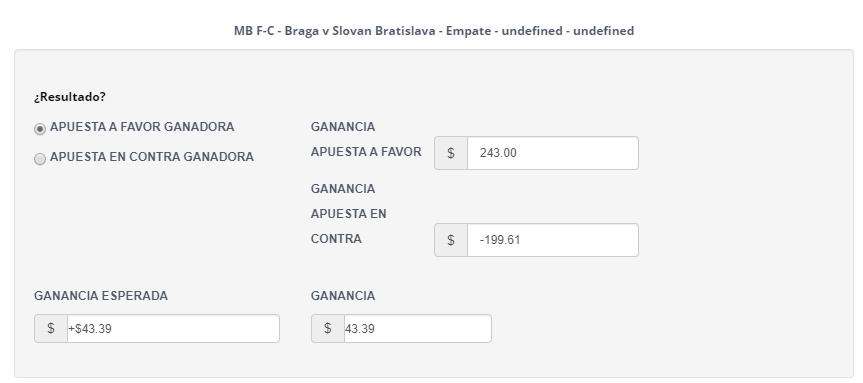Click the GANANCIA text above APUESTA A FAVOR

click(x=343, y=127)
